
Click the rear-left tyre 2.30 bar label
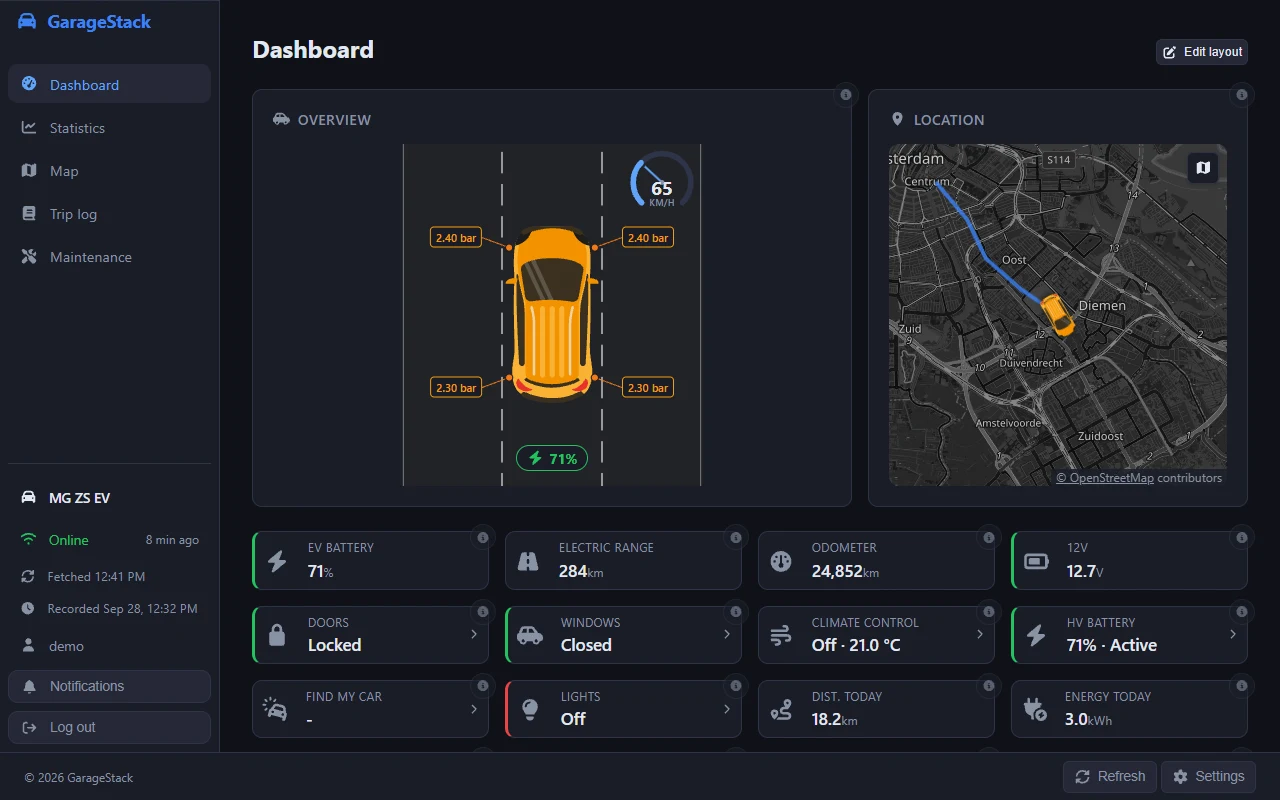click(455, 387)
